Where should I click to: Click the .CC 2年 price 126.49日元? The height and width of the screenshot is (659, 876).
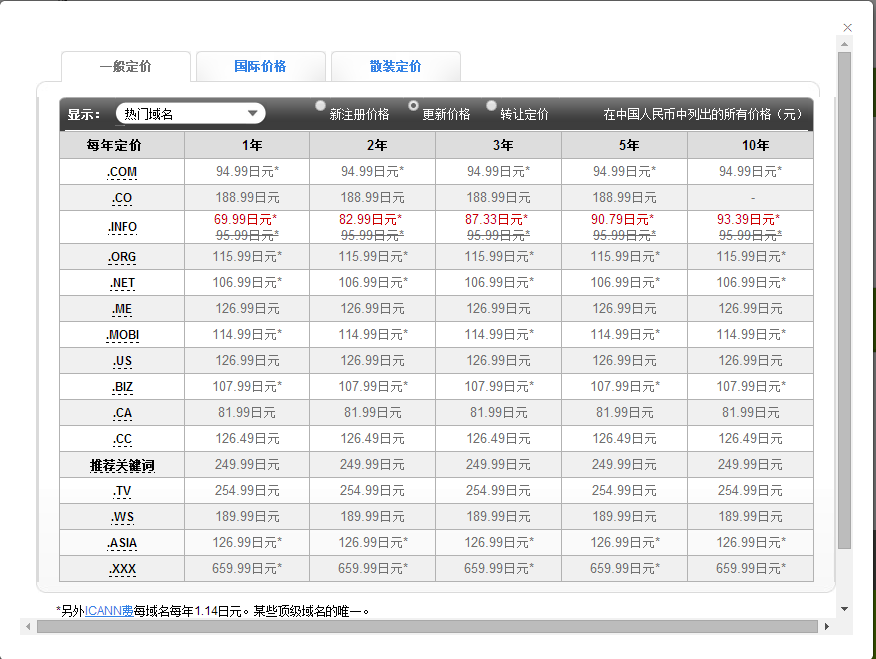pos(372,438)
